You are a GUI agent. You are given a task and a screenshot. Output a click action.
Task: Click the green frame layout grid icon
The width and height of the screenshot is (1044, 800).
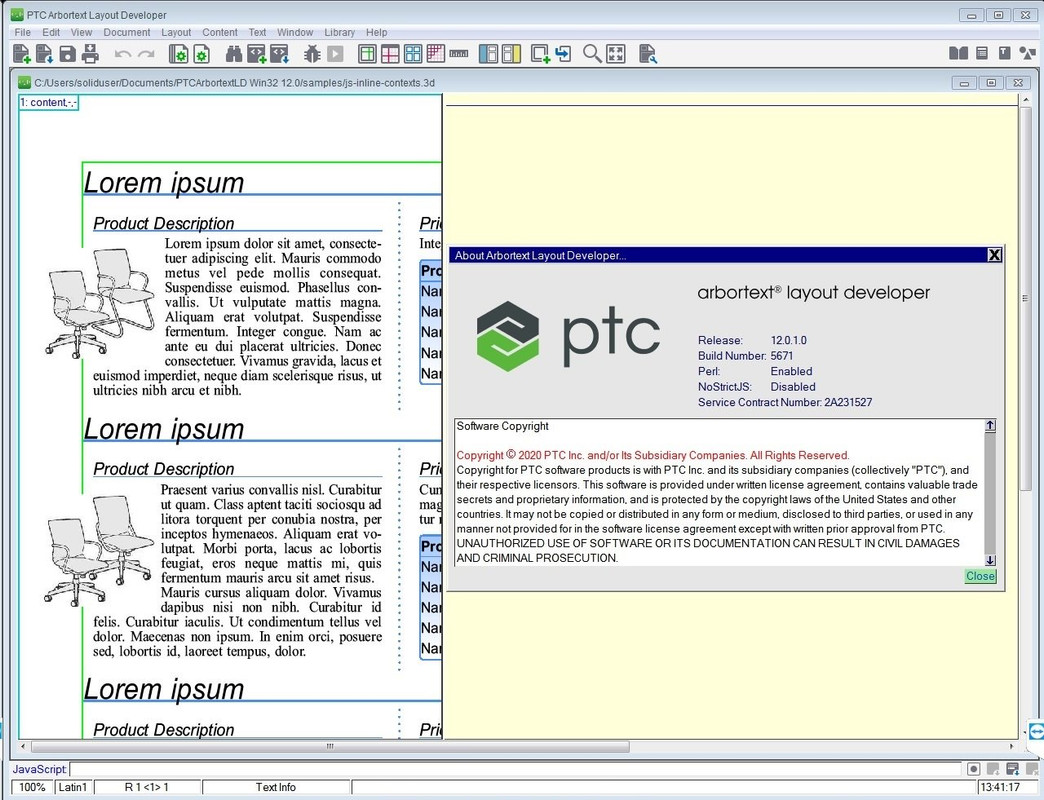(x=367, y=54)
